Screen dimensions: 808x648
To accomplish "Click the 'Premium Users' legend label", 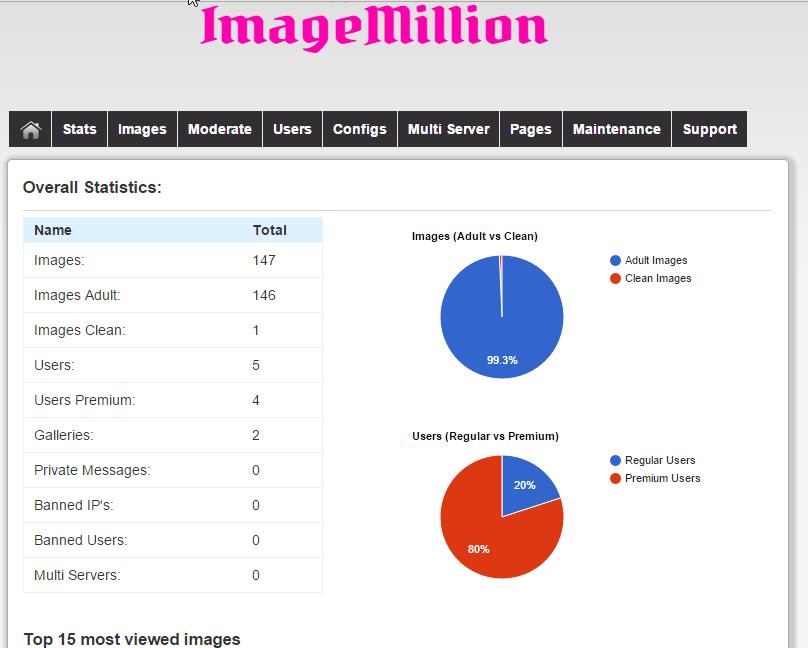I will 663,479.
